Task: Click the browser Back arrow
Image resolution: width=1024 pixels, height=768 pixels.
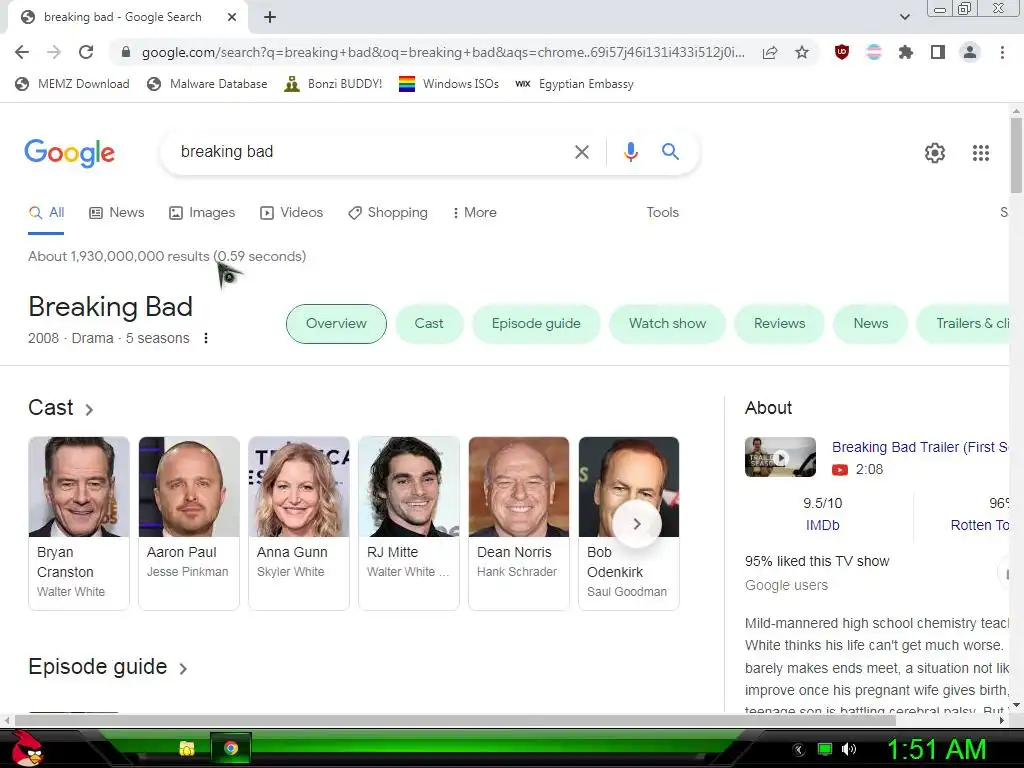Action: (x=22, y=52)
